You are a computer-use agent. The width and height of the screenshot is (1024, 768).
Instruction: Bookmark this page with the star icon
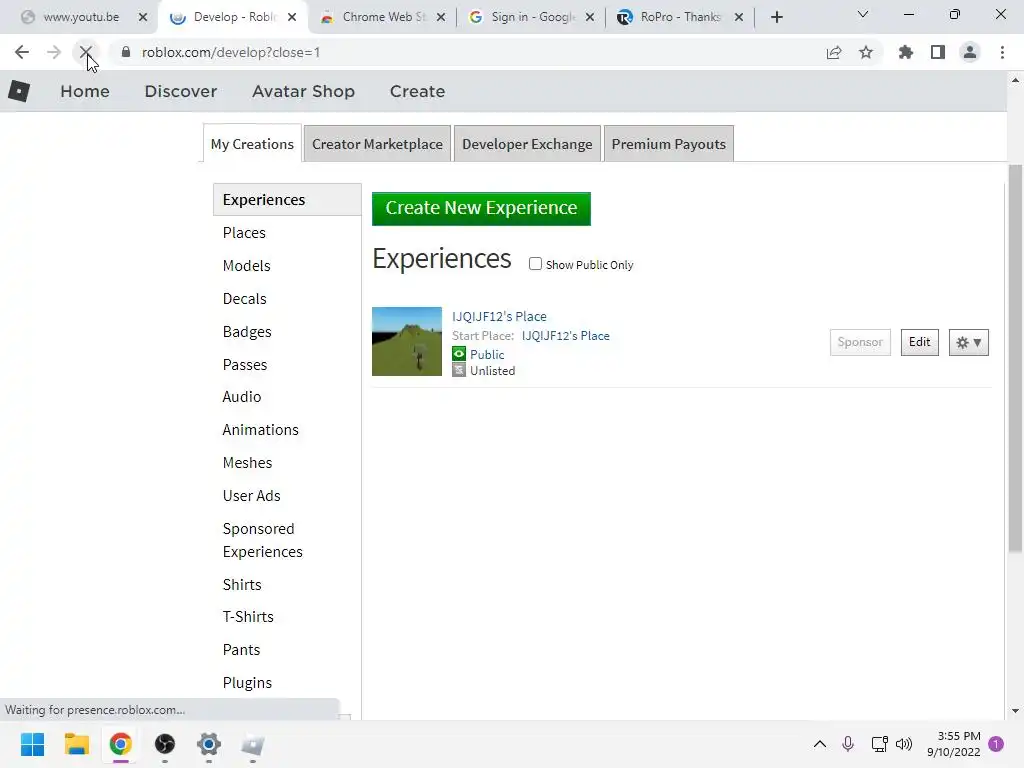[866, 52]
